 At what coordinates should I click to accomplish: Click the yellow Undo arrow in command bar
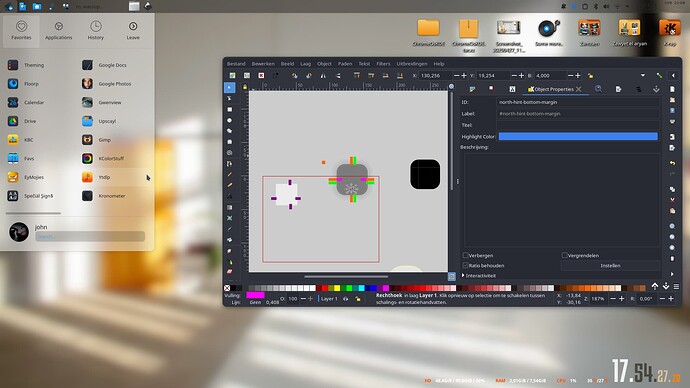[672, 163]
